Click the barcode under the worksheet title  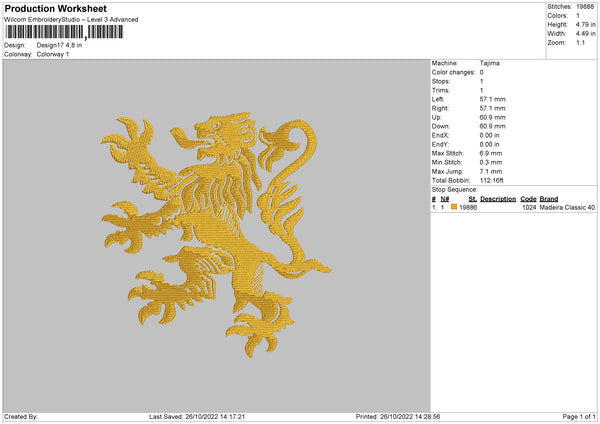tap(64, 32)
